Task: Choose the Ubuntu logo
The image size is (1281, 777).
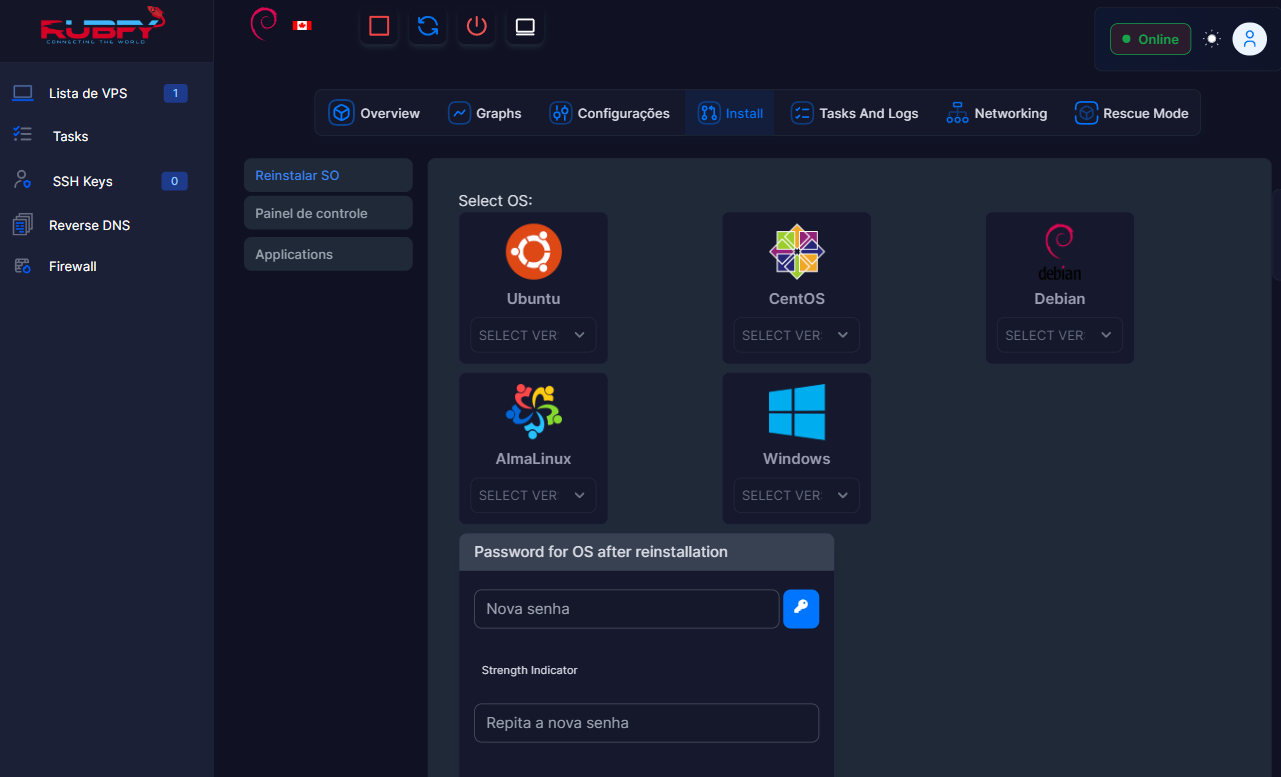Action: pos(533,251)
